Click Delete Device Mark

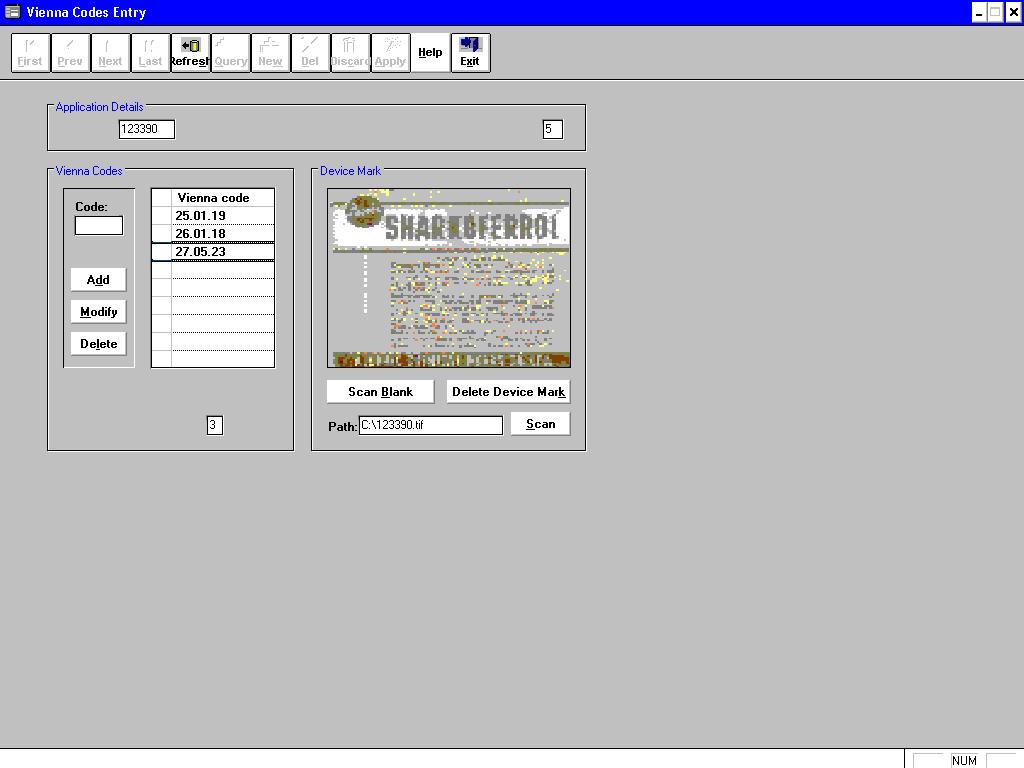click(x=507, y=391)
